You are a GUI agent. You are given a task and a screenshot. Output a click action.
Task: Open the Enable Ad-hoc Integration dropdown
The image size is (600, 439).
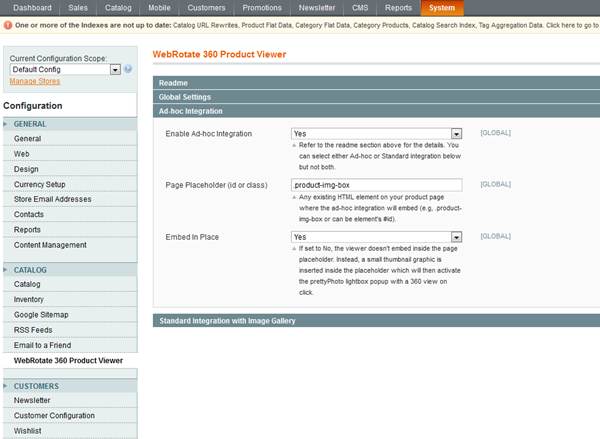pyautogui.click(x=376, y=133)
